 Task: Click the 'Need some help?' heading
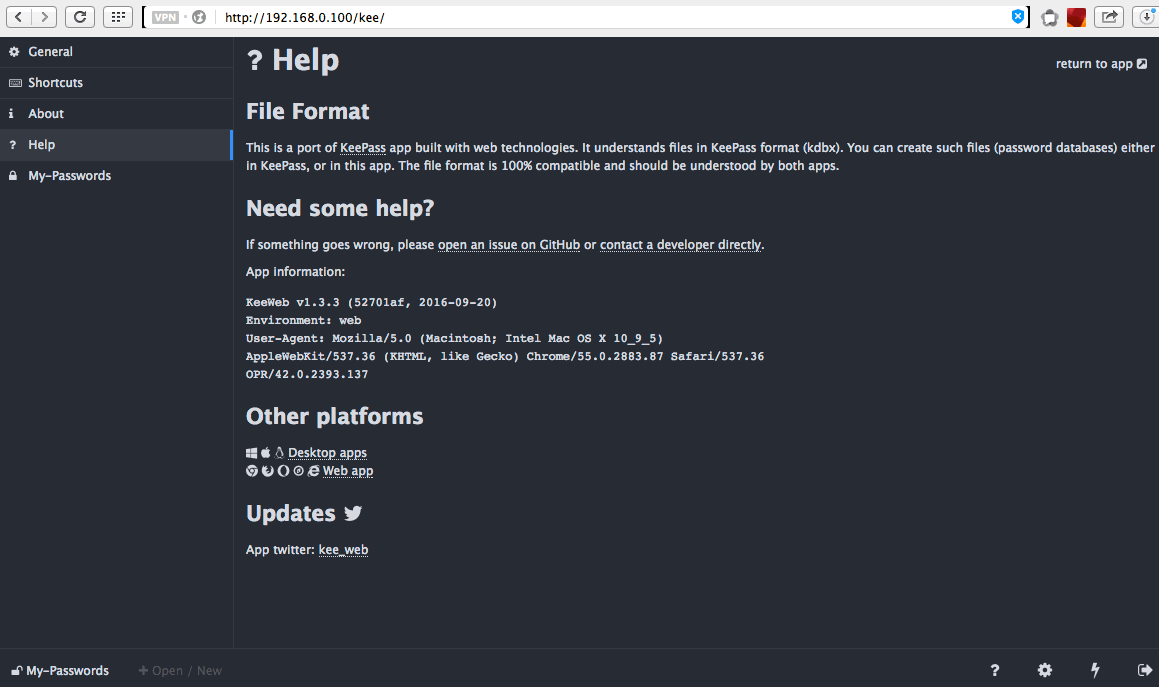pos(340,209)
